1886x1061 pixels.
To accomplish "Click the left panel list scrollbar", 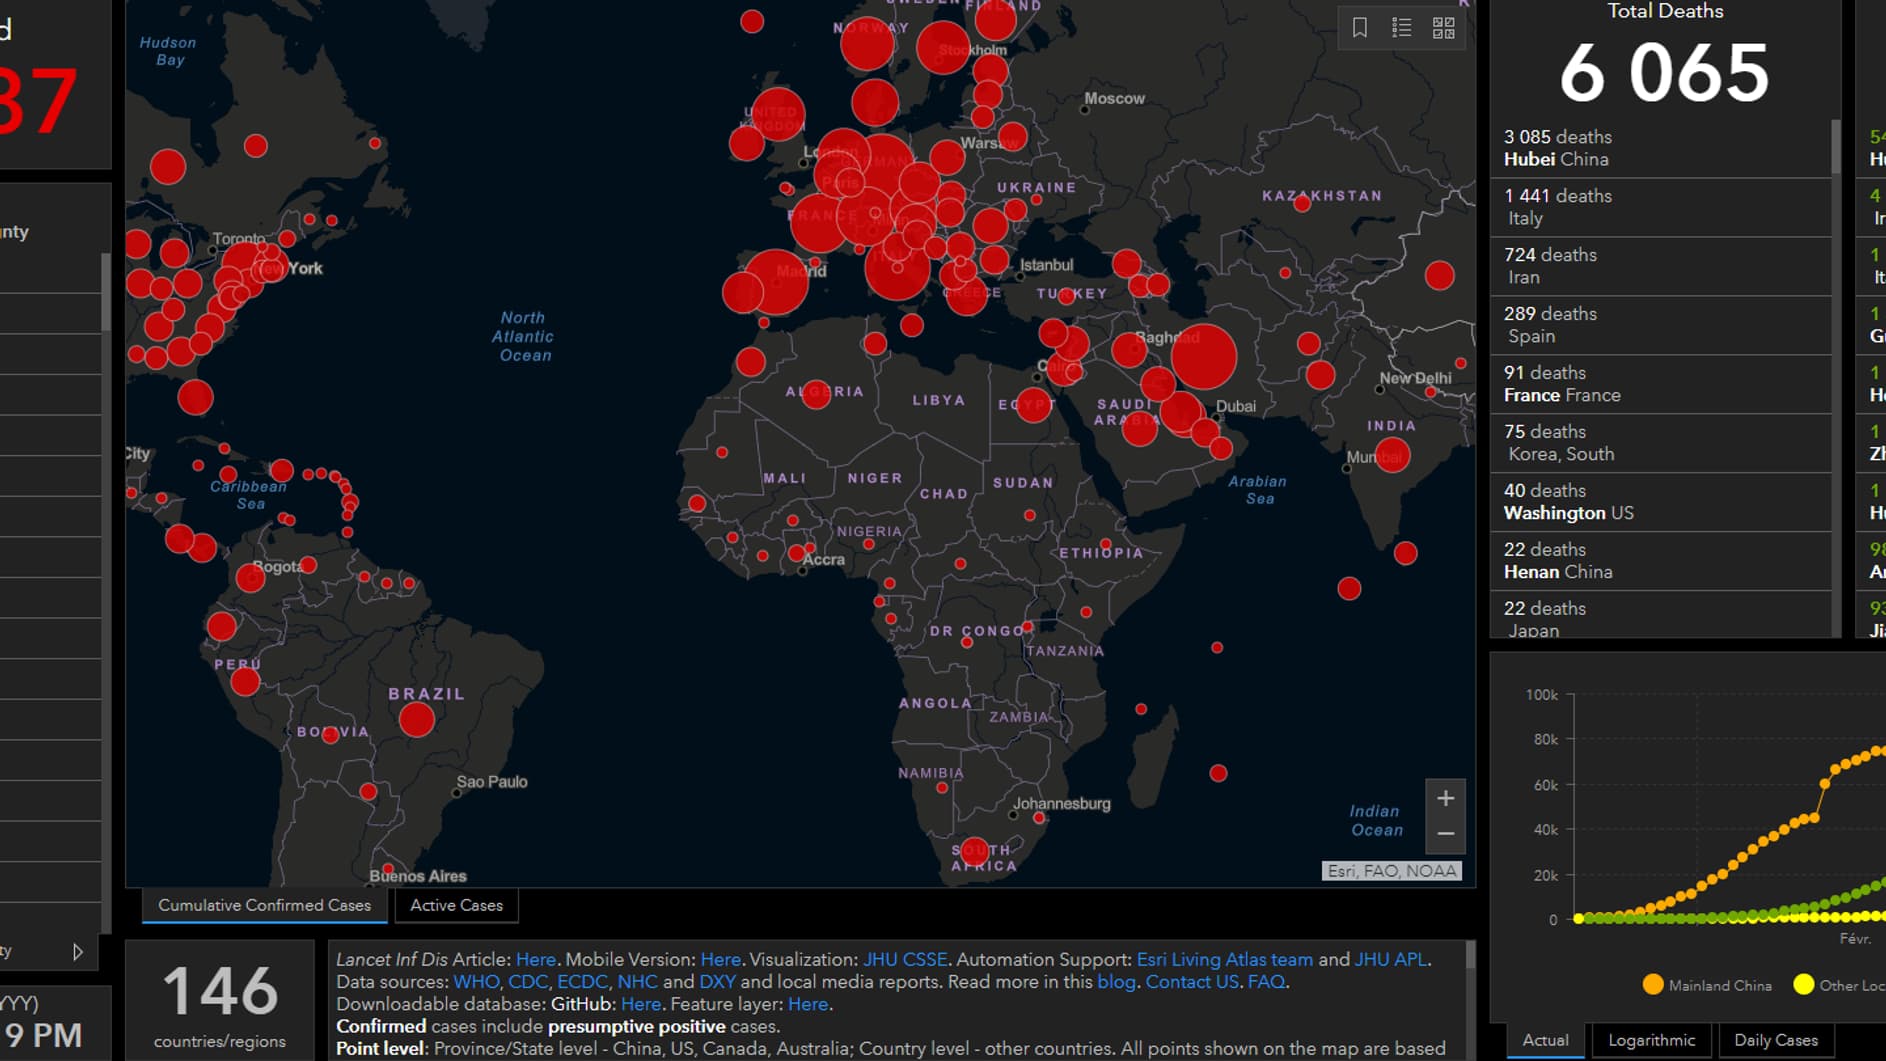I will coord(106,292).
